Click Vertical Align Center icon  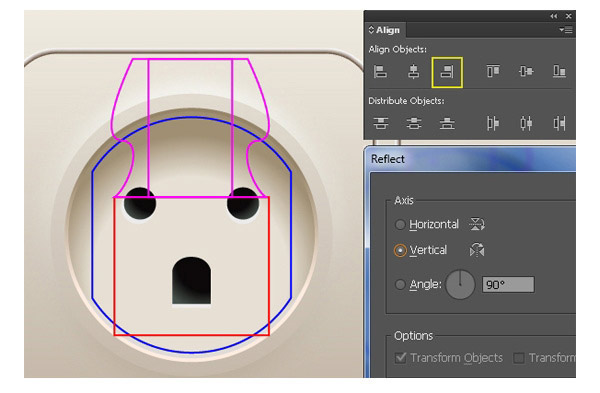tap(526, 71)
